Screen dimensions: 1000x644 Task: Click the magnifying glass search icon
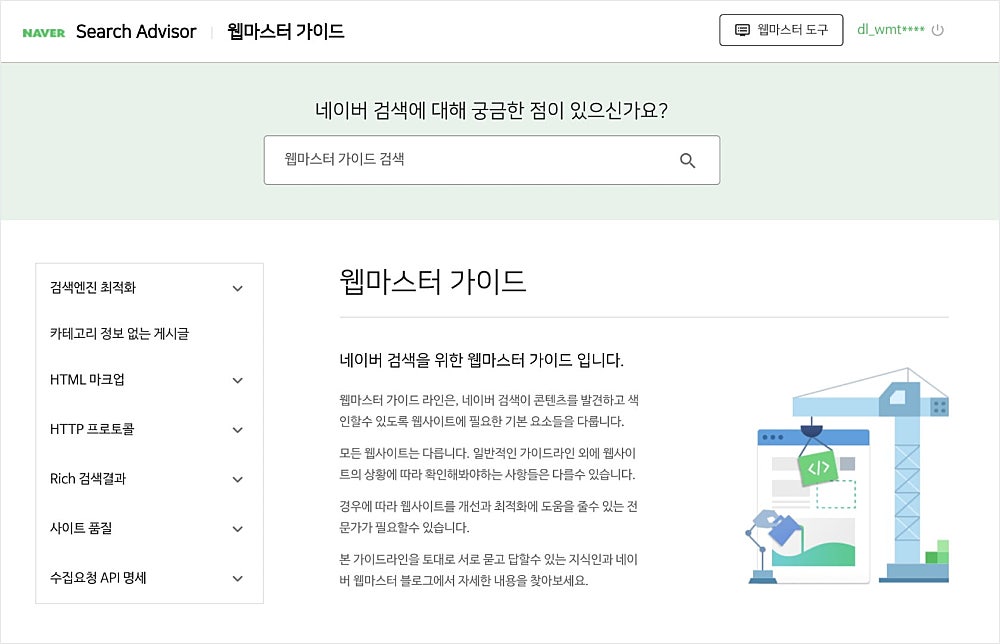point(687,160)
